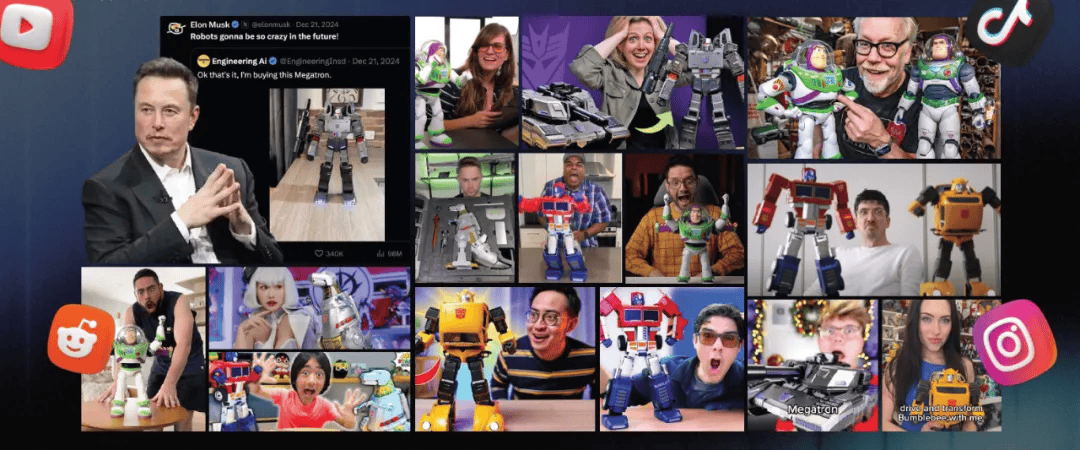Select thumbnail of man with yellow Bumblebee
1080x450 pixels.
click(x=504, y=358)
